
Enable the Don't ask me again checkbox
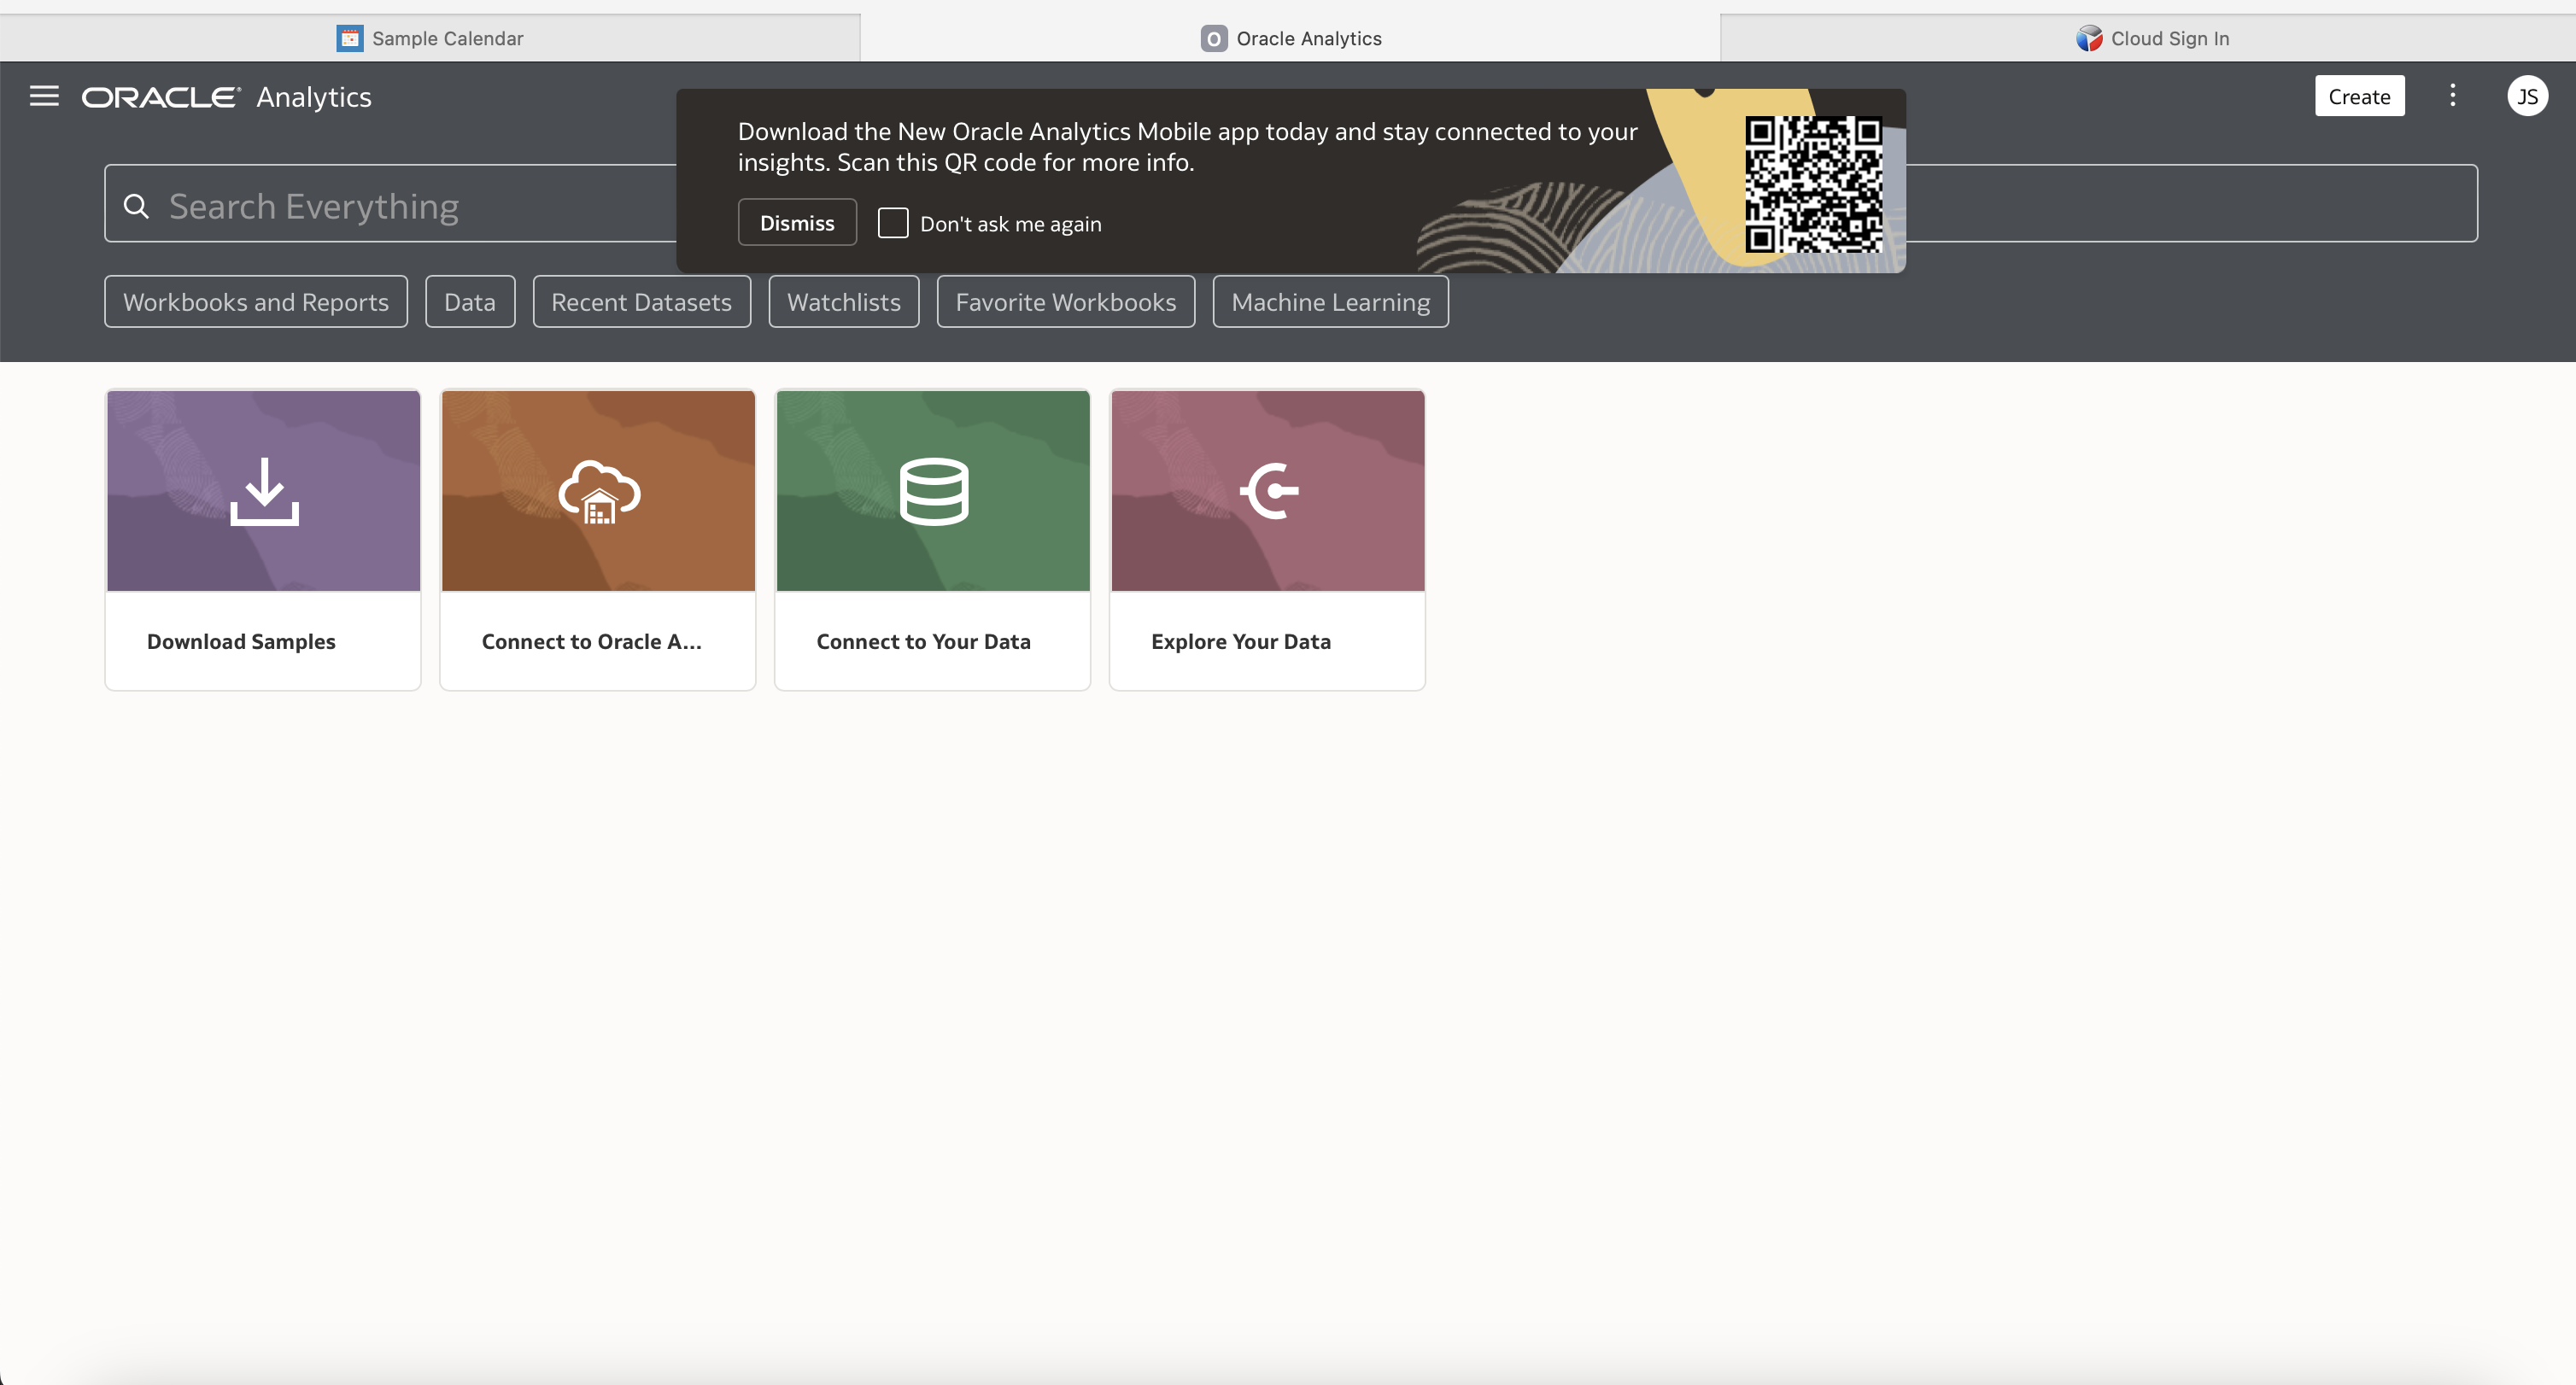(892, 223)
